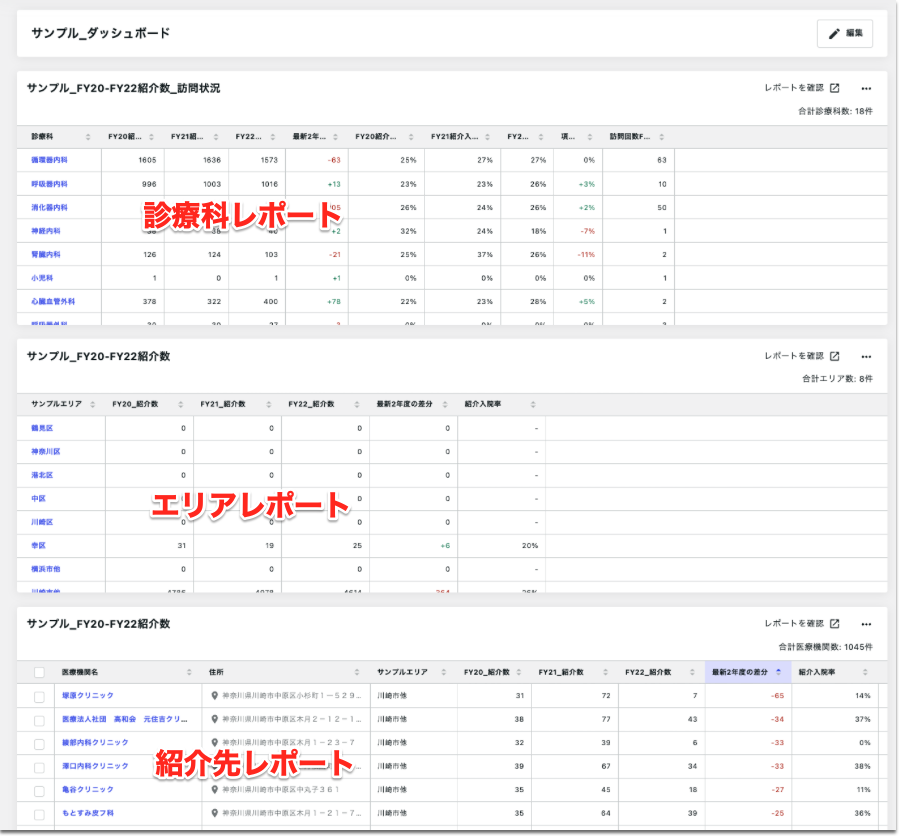Click the 合計医療機関数: 1045件 total text
The width and height of the screenshot is (900, 836).
825,647
